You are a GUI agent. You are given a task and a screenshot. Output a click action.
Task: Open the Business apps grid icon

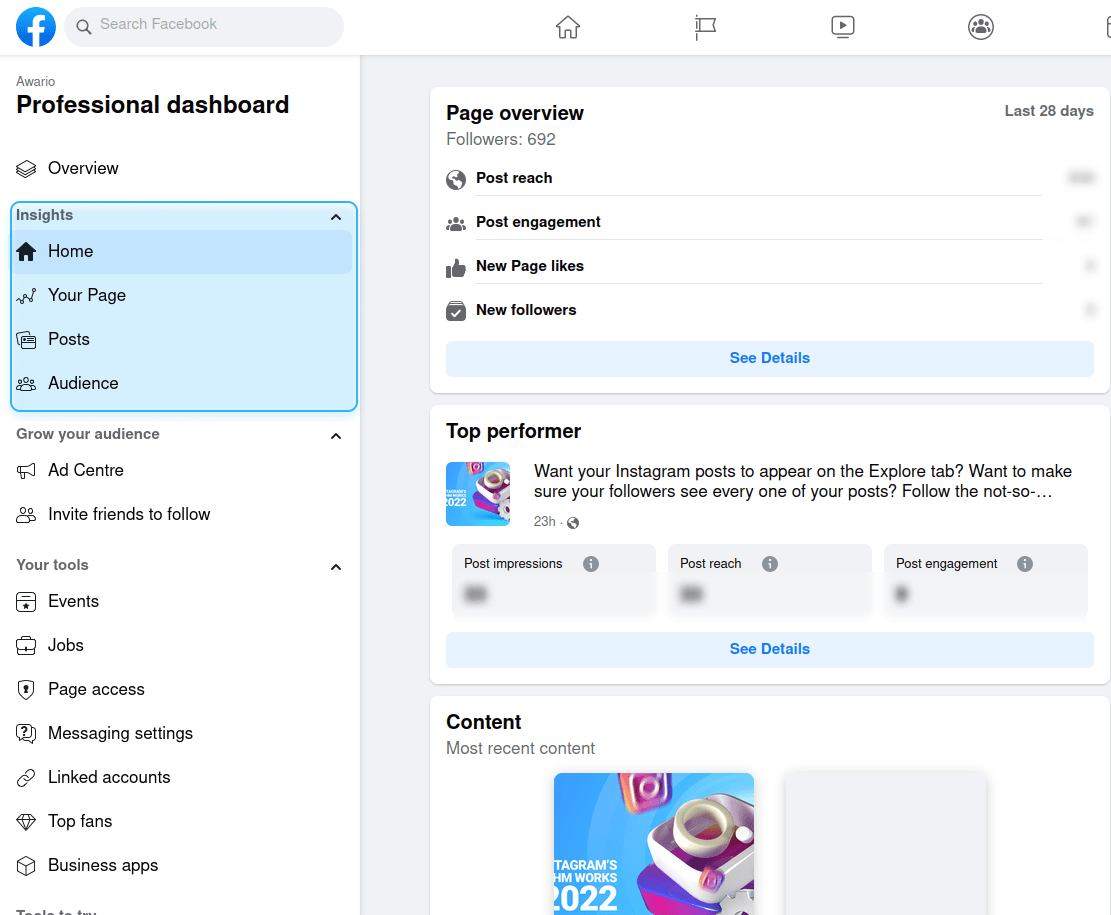[25, 865]
